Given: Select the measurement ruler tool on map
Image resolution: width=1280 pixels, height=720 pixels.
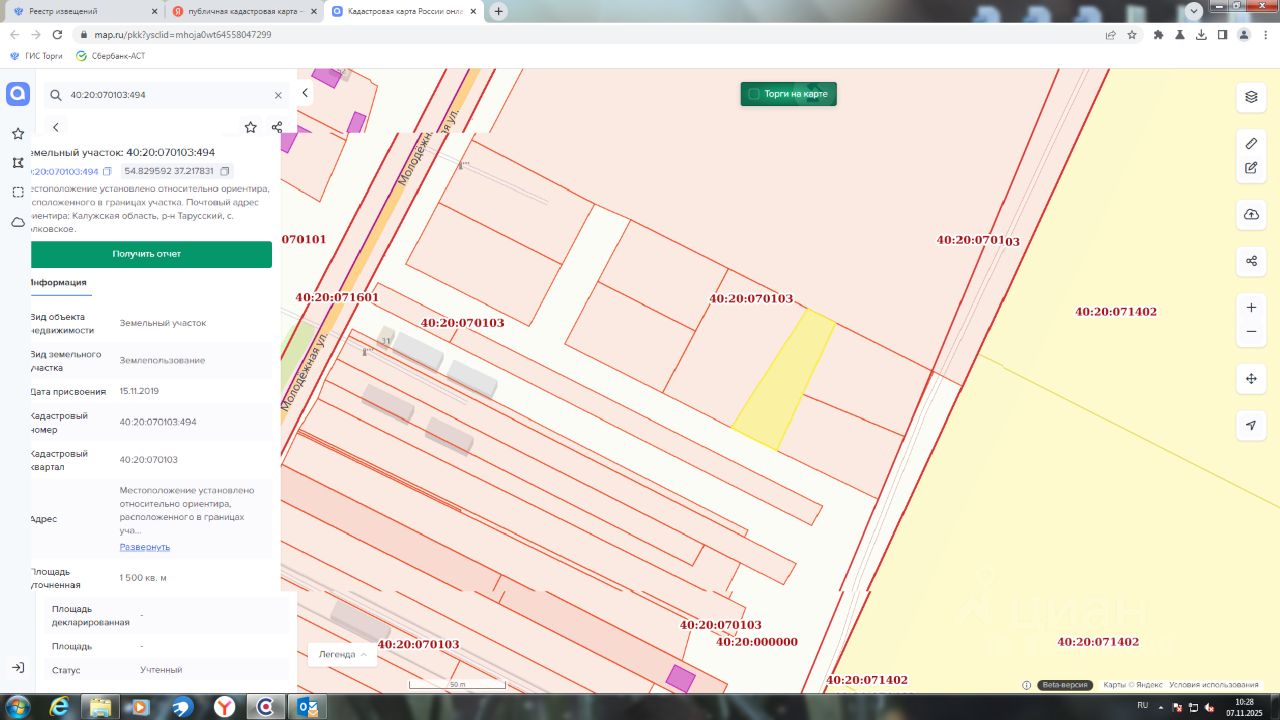Looking at the screenshot, I should 1251,143.
